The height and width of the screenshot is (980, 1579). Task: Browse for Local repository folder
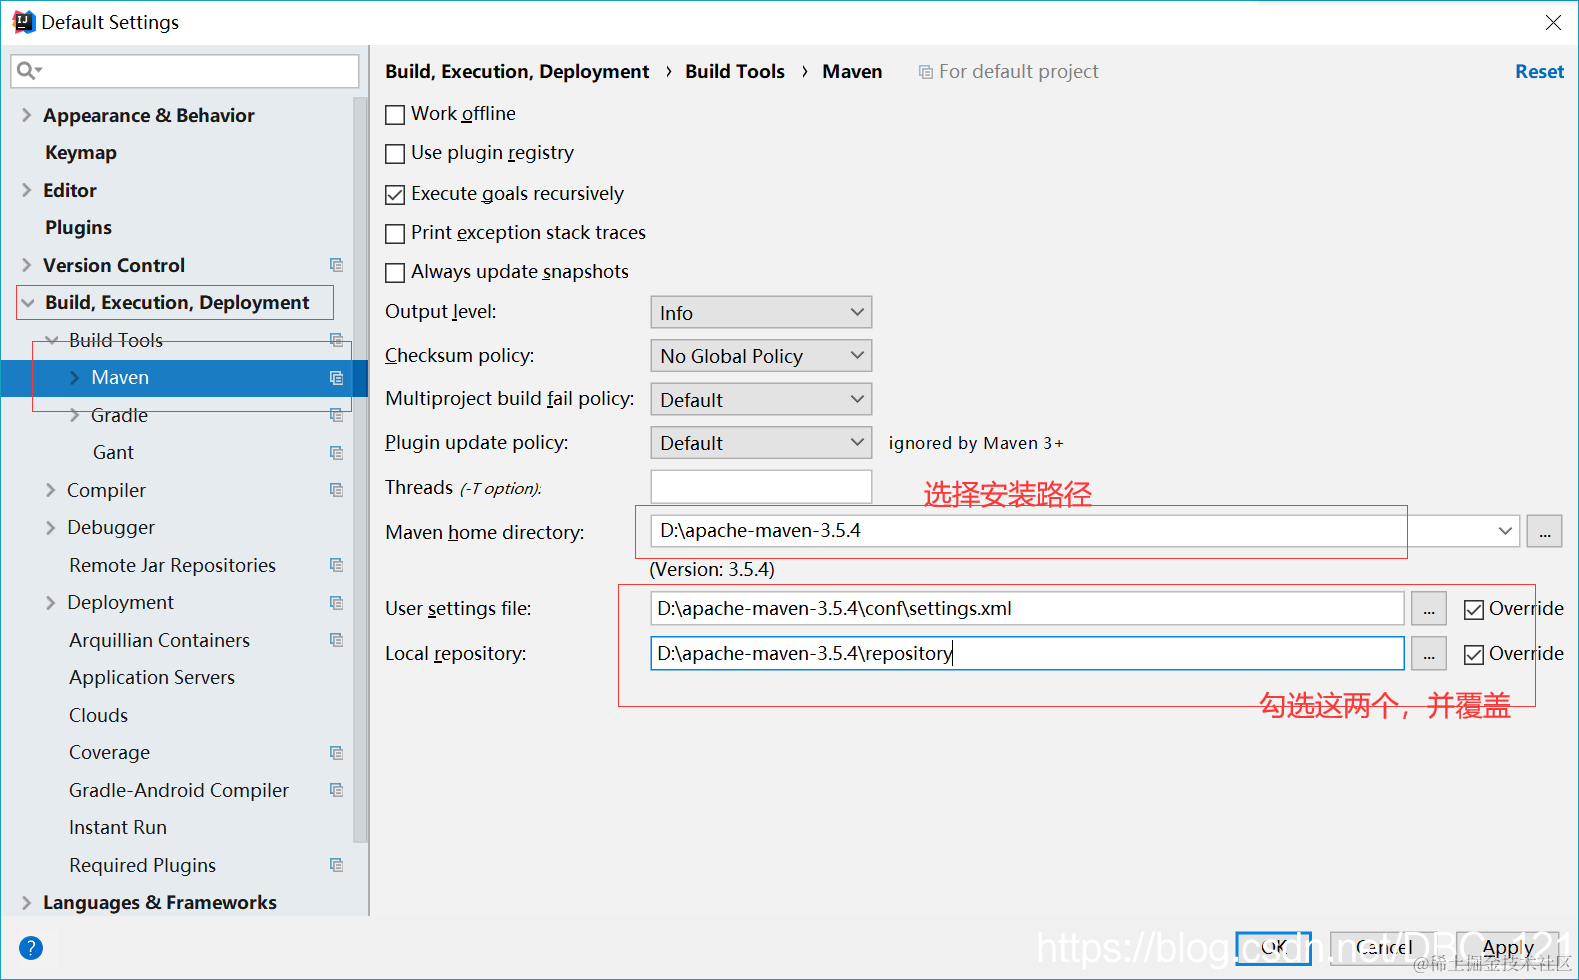point(1428,654)
